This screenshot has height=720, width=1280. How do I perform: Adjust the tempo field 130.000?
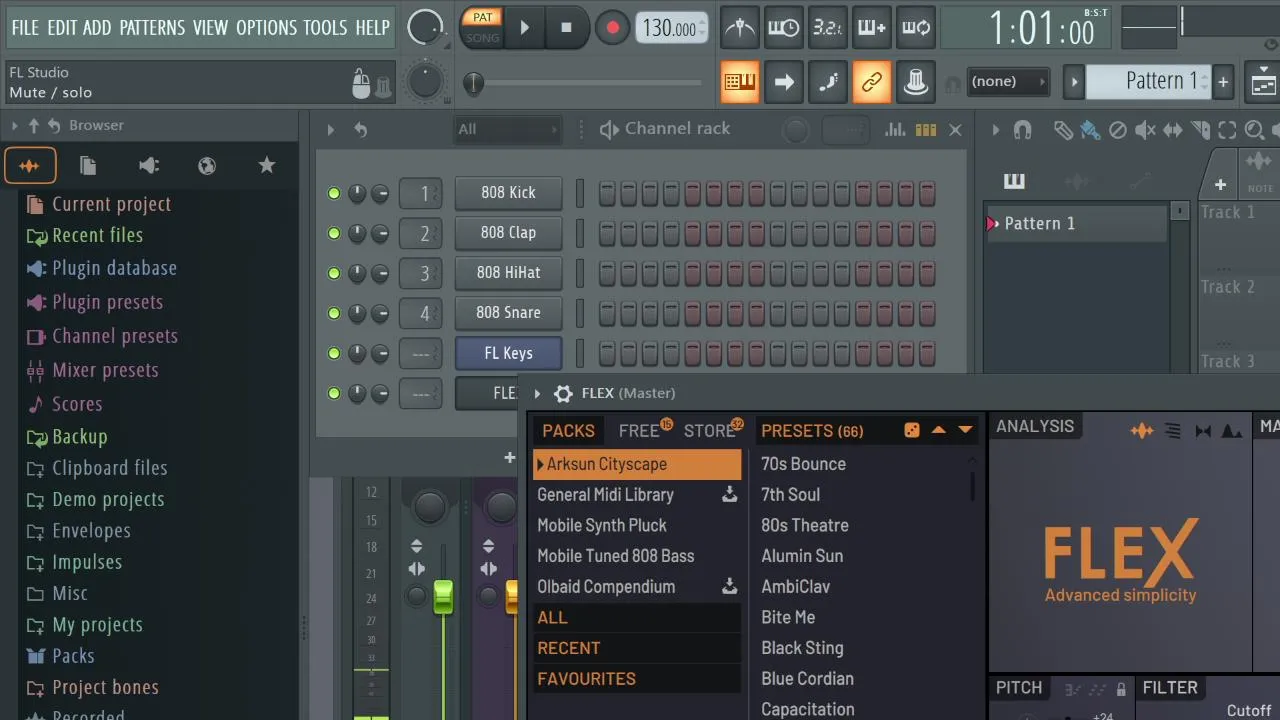[x=671, y=28]
